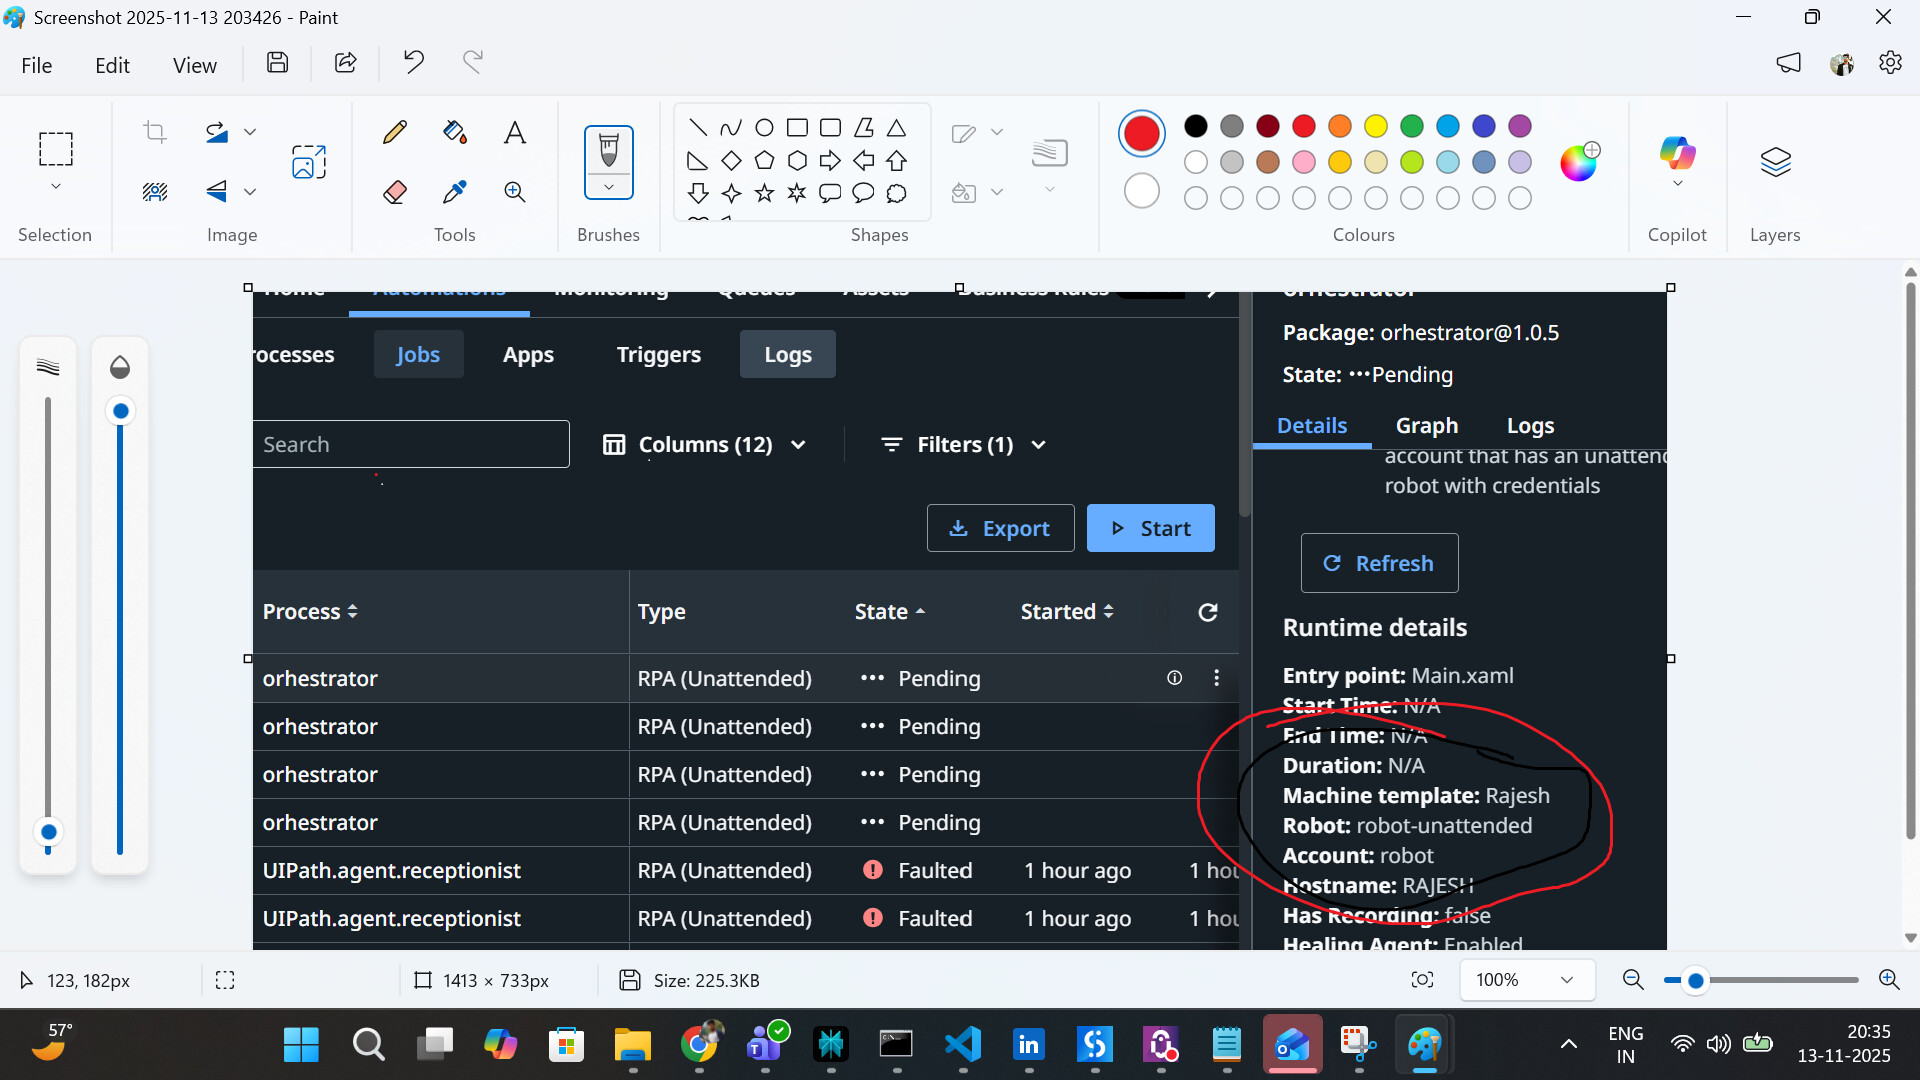Select the Magnifier zoom tool
Screen dimensions: 1920x1080
point(515,192)
